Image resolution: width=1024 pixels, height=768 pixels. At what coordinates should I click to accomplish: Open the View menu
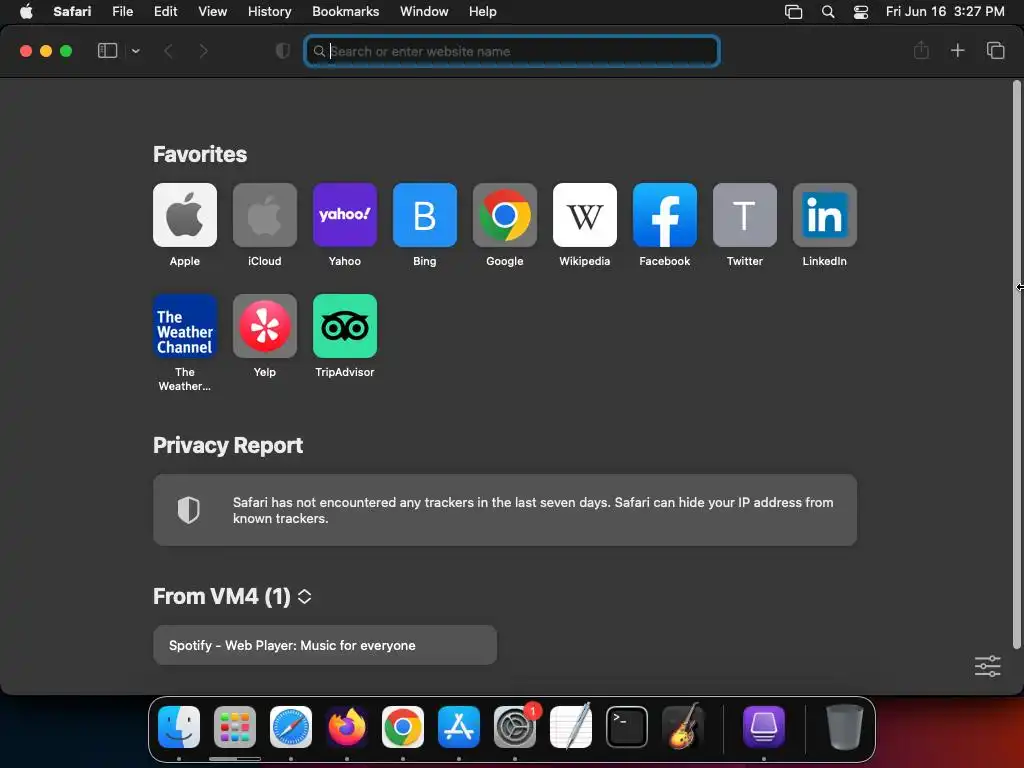pyautogui.click(x=212, y=11)
